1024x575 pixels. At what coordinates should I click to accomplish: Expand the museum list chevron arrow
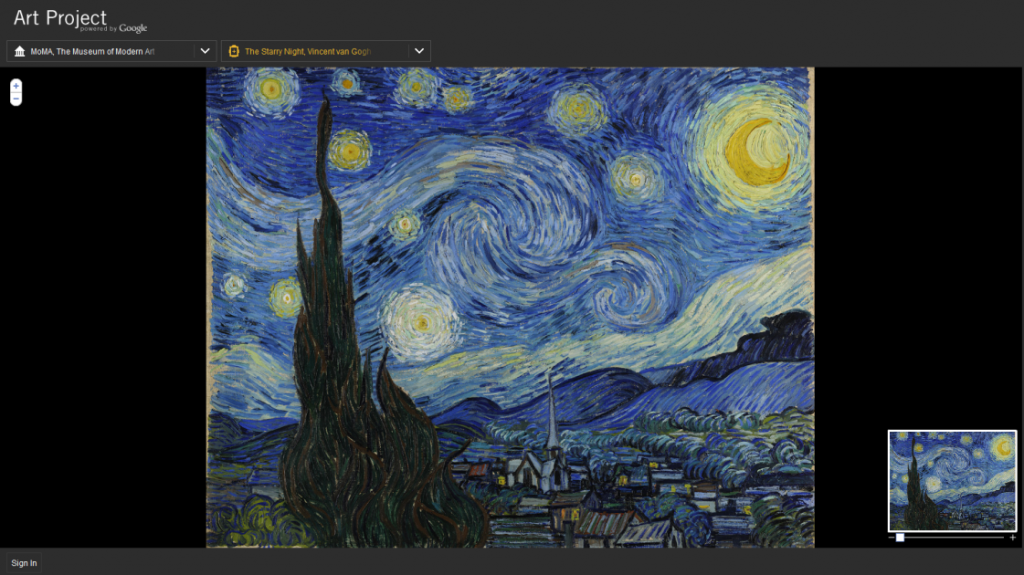tap(205, 51)
